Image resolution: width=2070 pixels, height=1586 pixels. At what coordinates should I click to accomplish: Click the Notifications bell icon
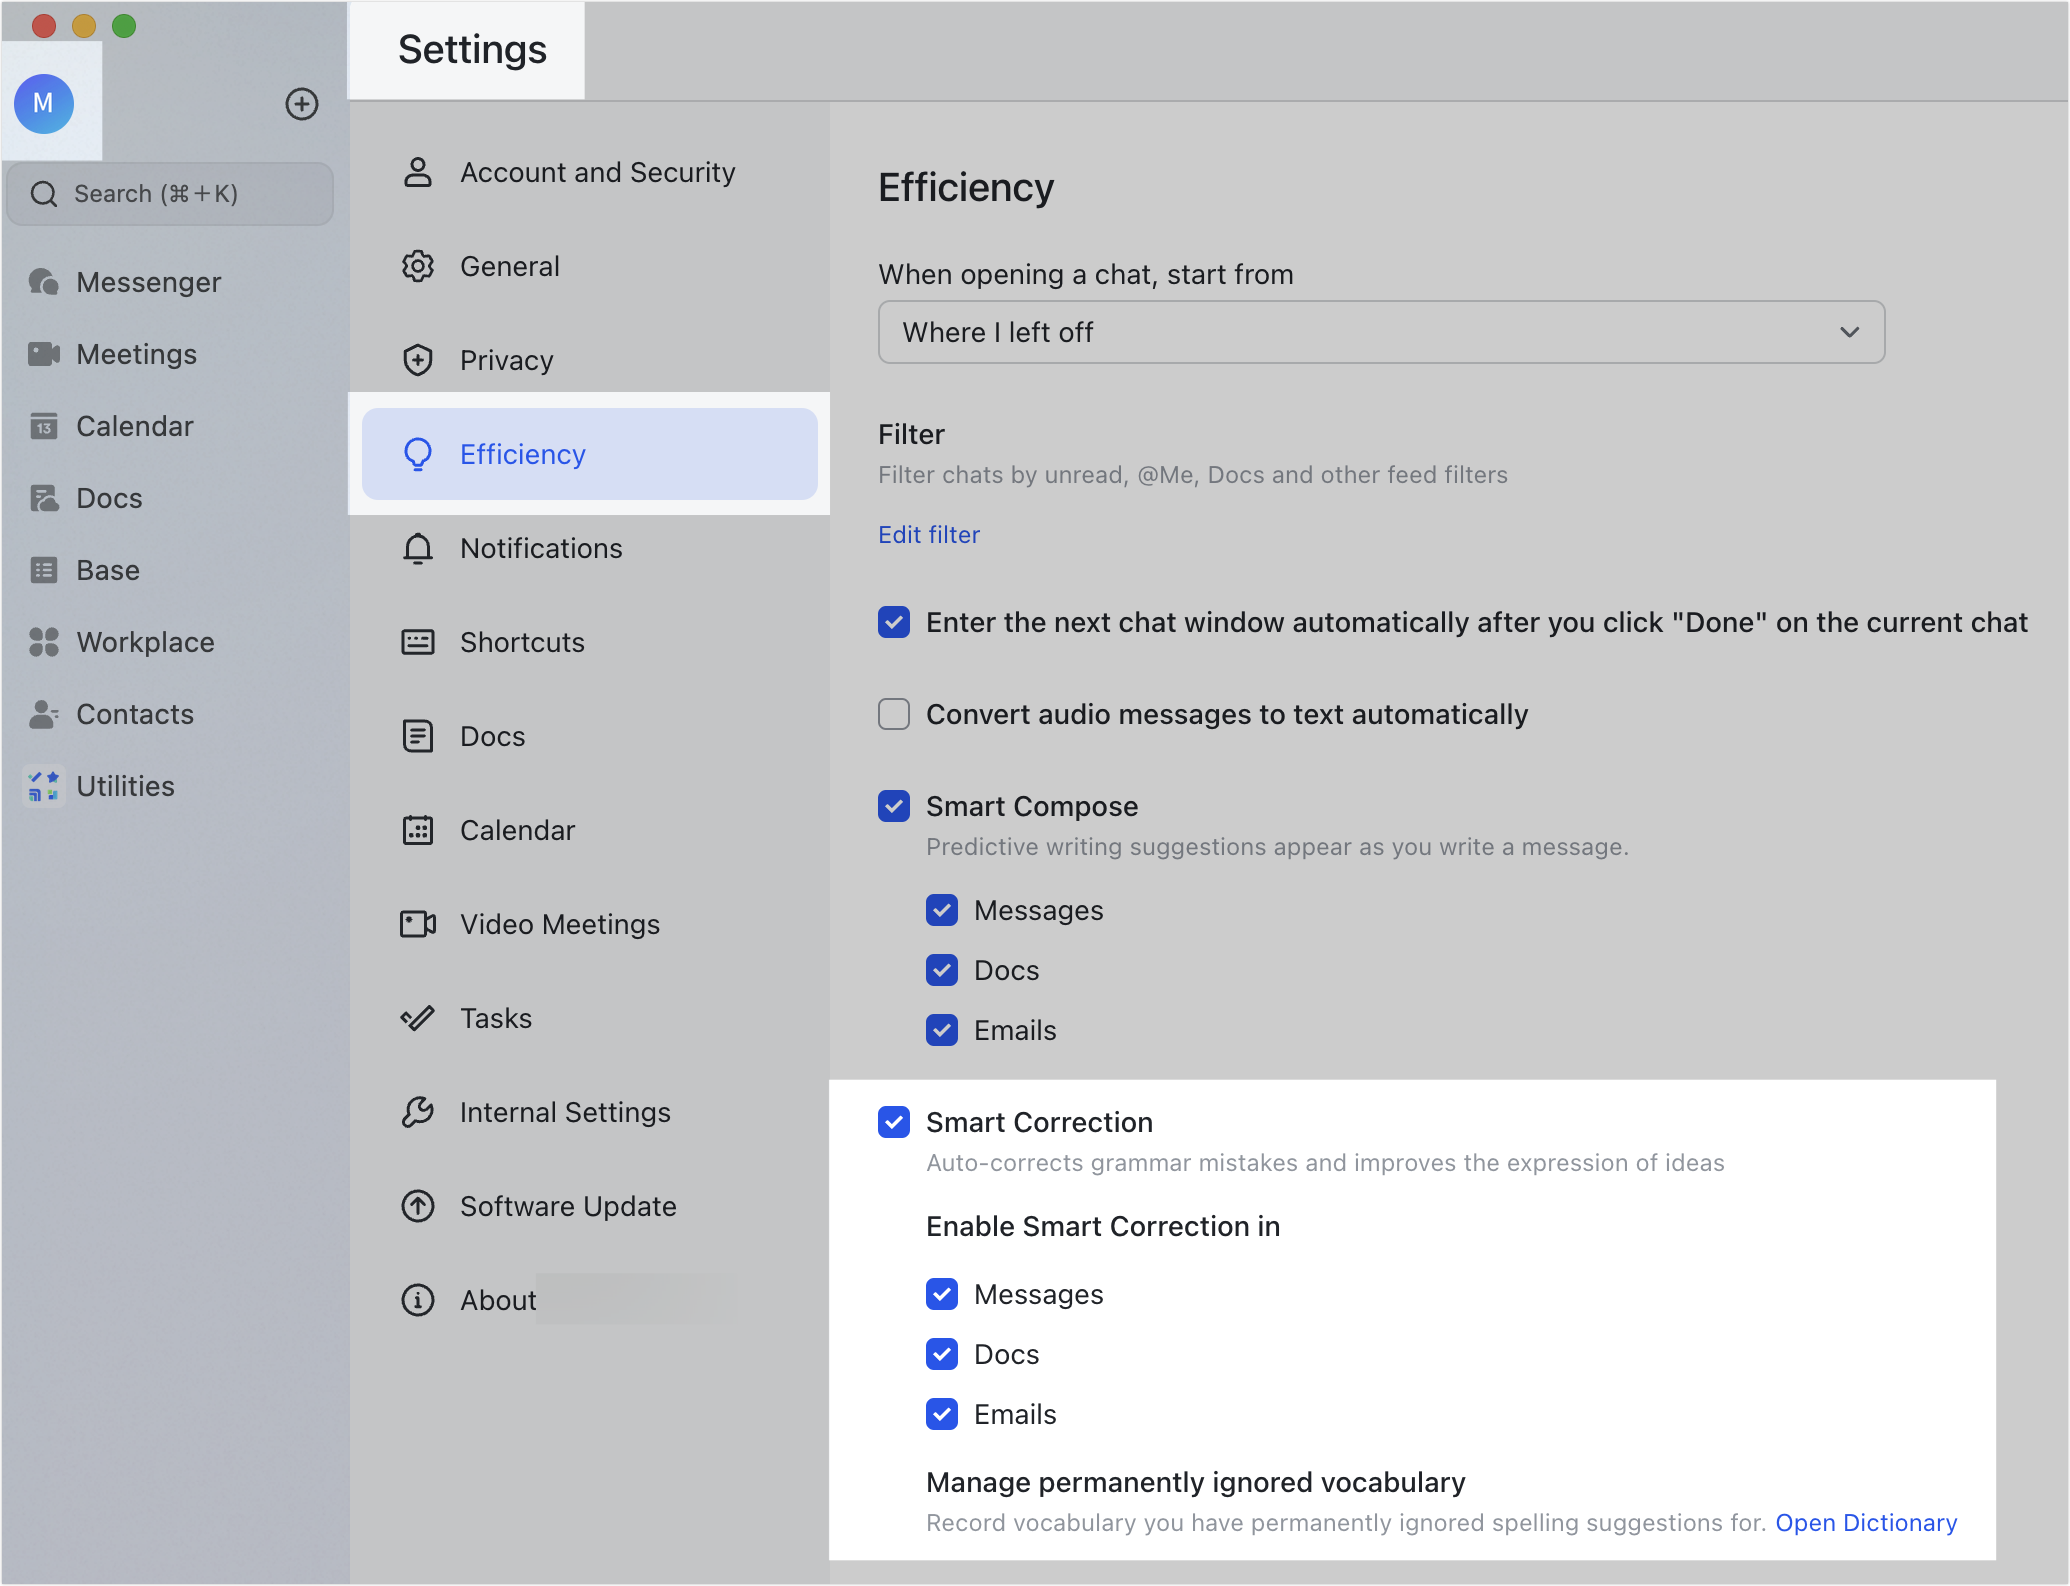[418, 548]
